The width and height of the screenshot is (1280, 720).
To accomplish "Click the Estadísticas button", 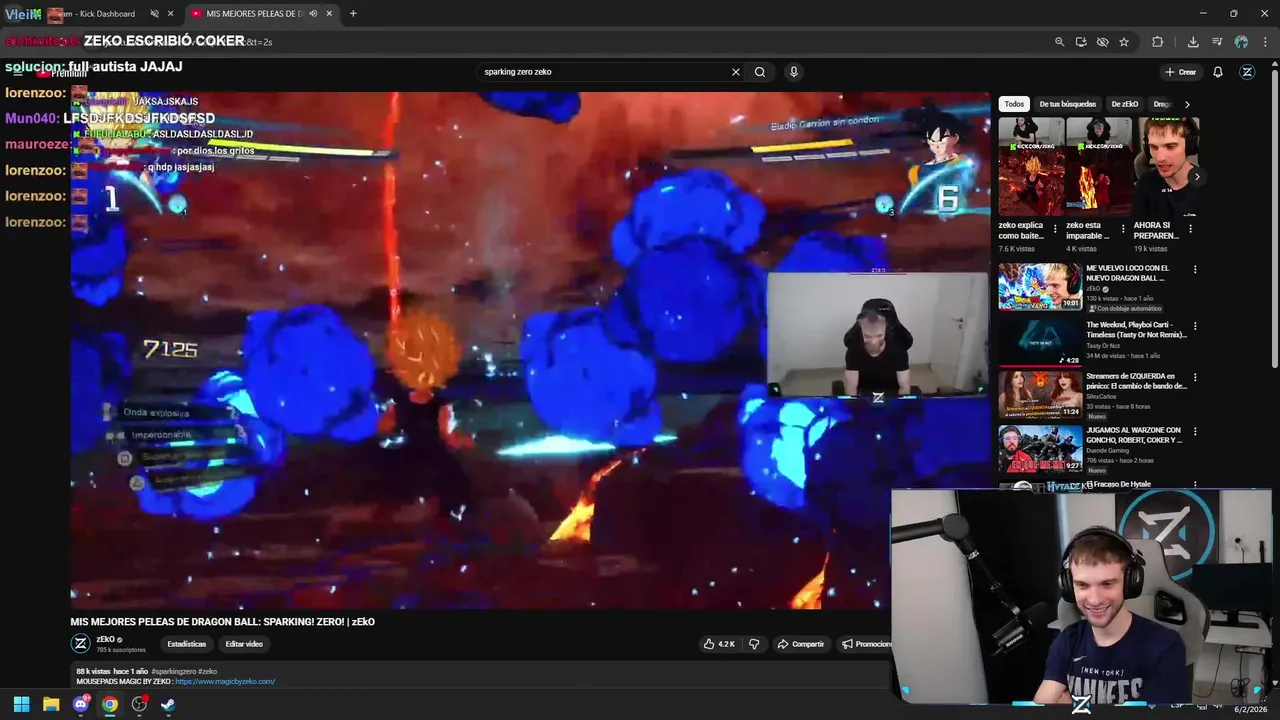I will (187, 644).
